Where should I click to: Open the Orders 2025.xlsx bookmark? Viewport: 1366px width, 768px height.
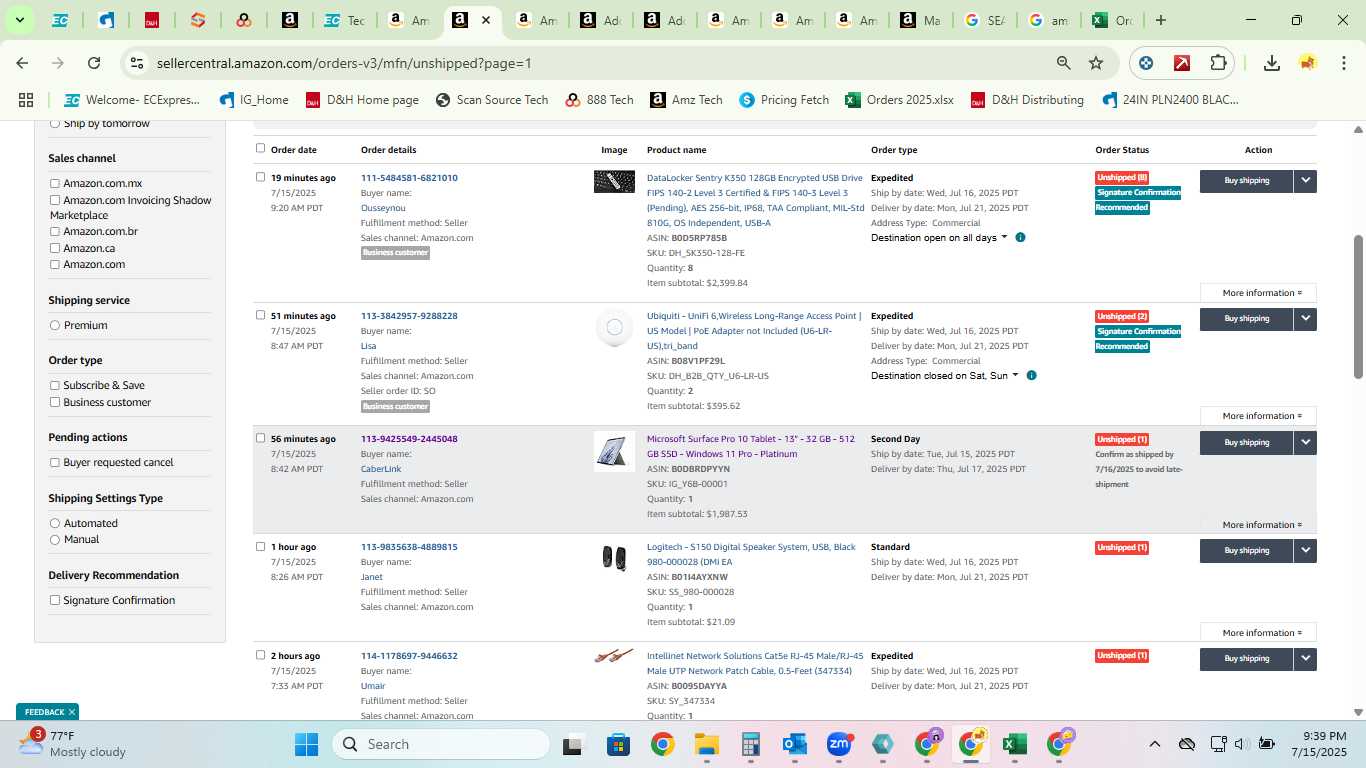899,100
